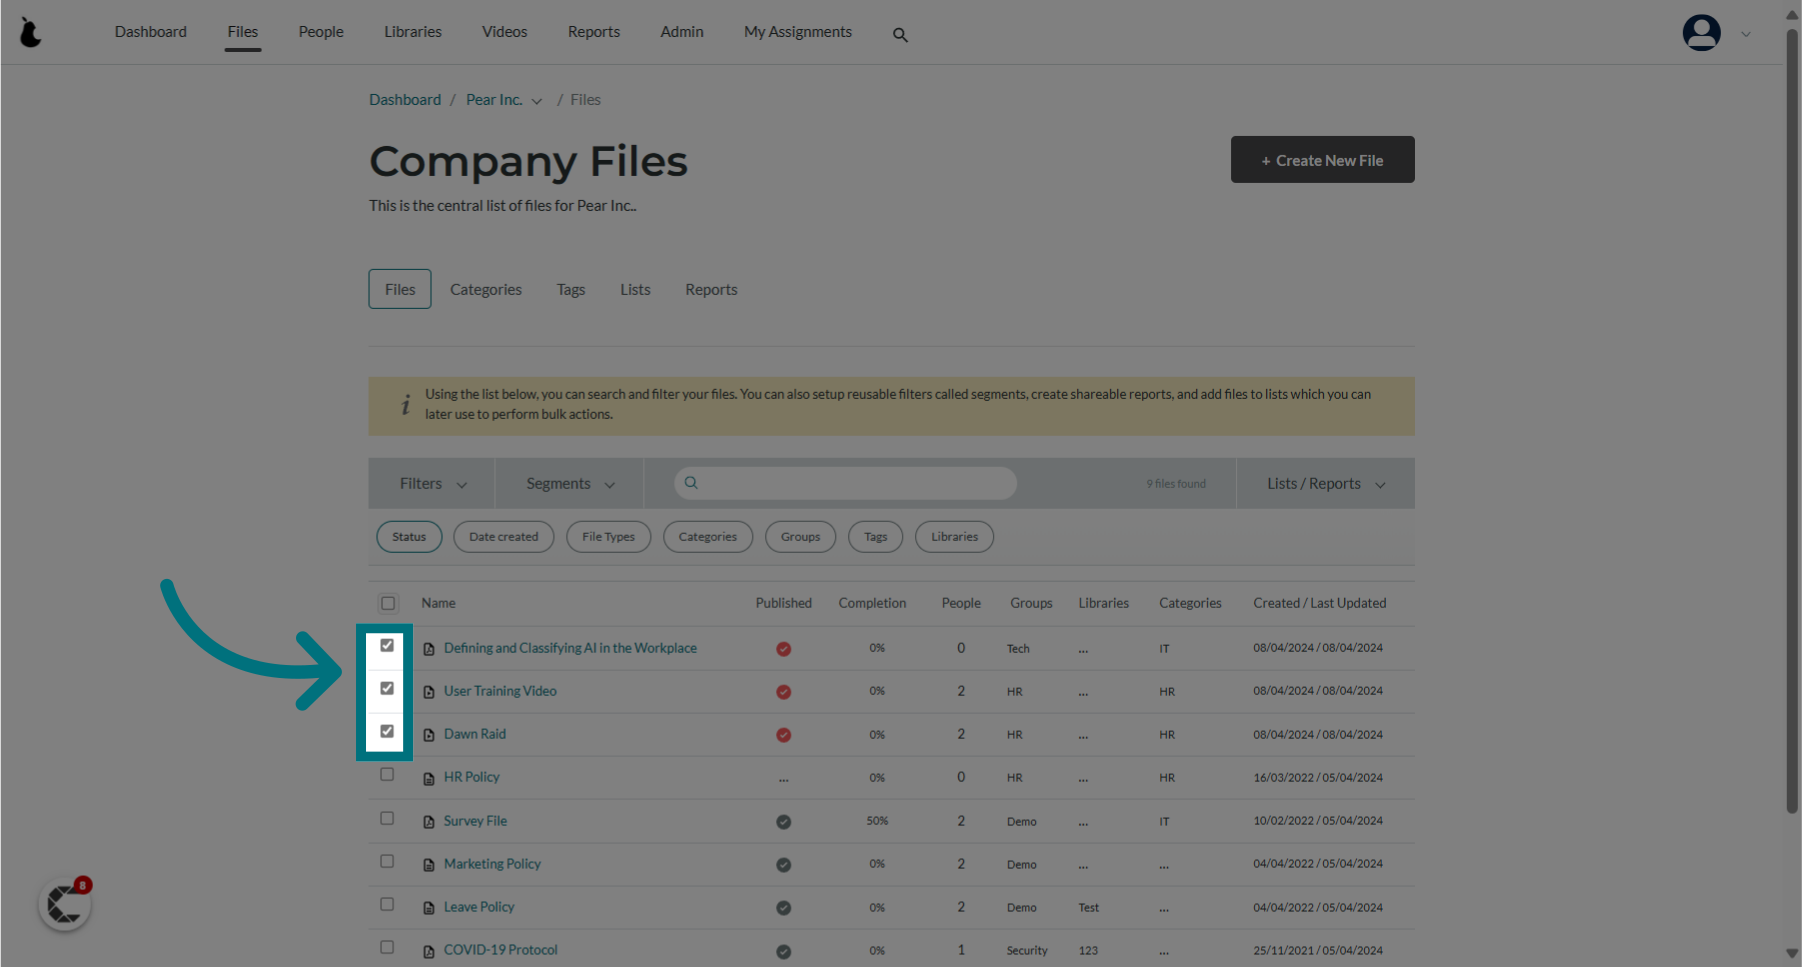Image resolution: width=1802 pixels, height=967 pixels.
Task: Open the chat widget launcher icon
Action: [65, 905]
